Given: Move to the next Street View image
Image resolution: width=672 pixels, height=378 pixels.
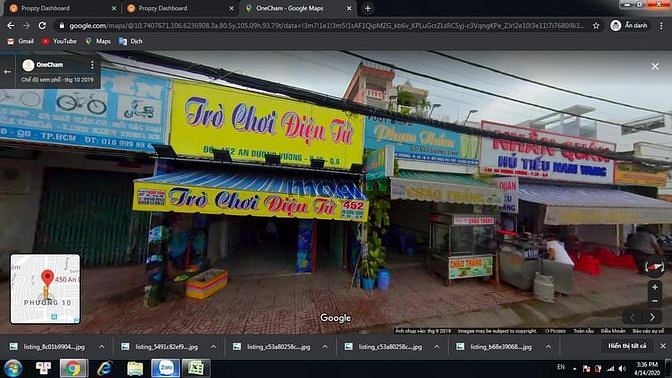Looking at the screenshot, I should pos(652,317).
